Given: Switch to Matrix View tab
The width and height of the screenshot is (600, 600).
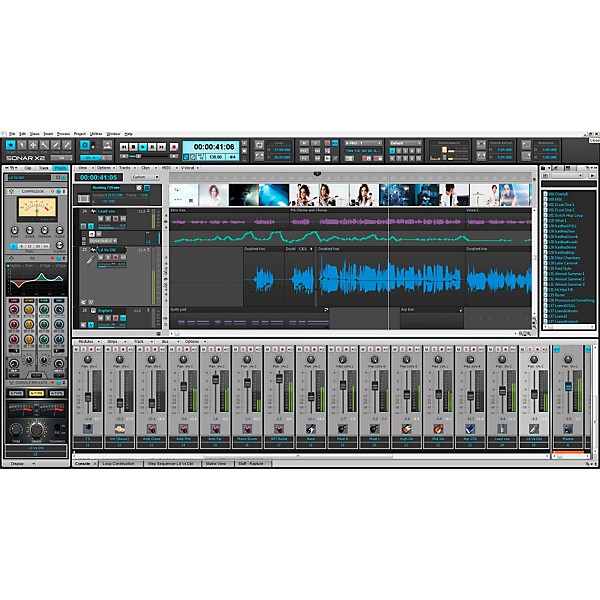Looking at the screenshot, I should pyautogui.click(x=216, y=463).
